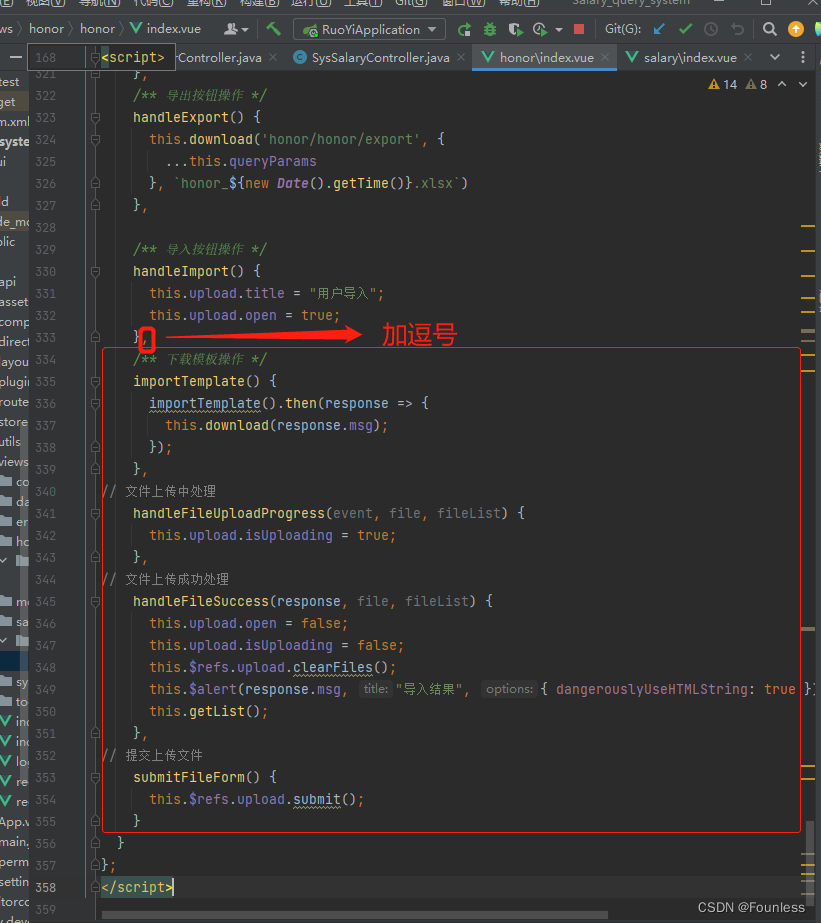Select views folder in project tree
The height and width of the screenshot is (923, 821).
point(14,462)
